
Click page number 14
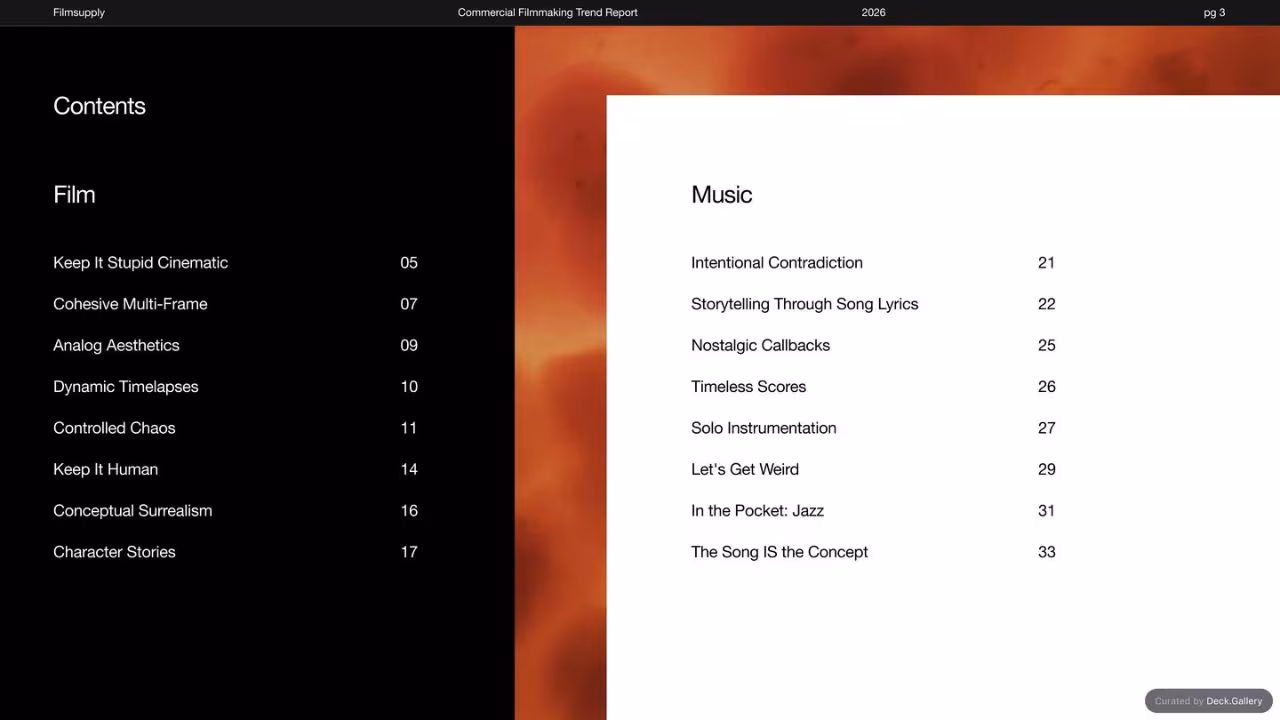[409, 469]
